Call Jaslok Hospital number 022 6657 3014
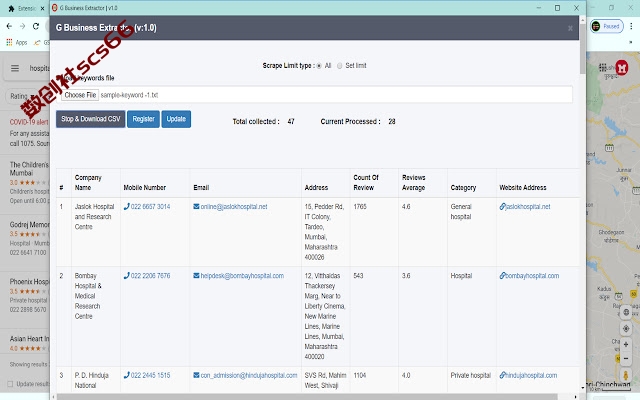Screen dimensions: 640x400 coord(150,207)
